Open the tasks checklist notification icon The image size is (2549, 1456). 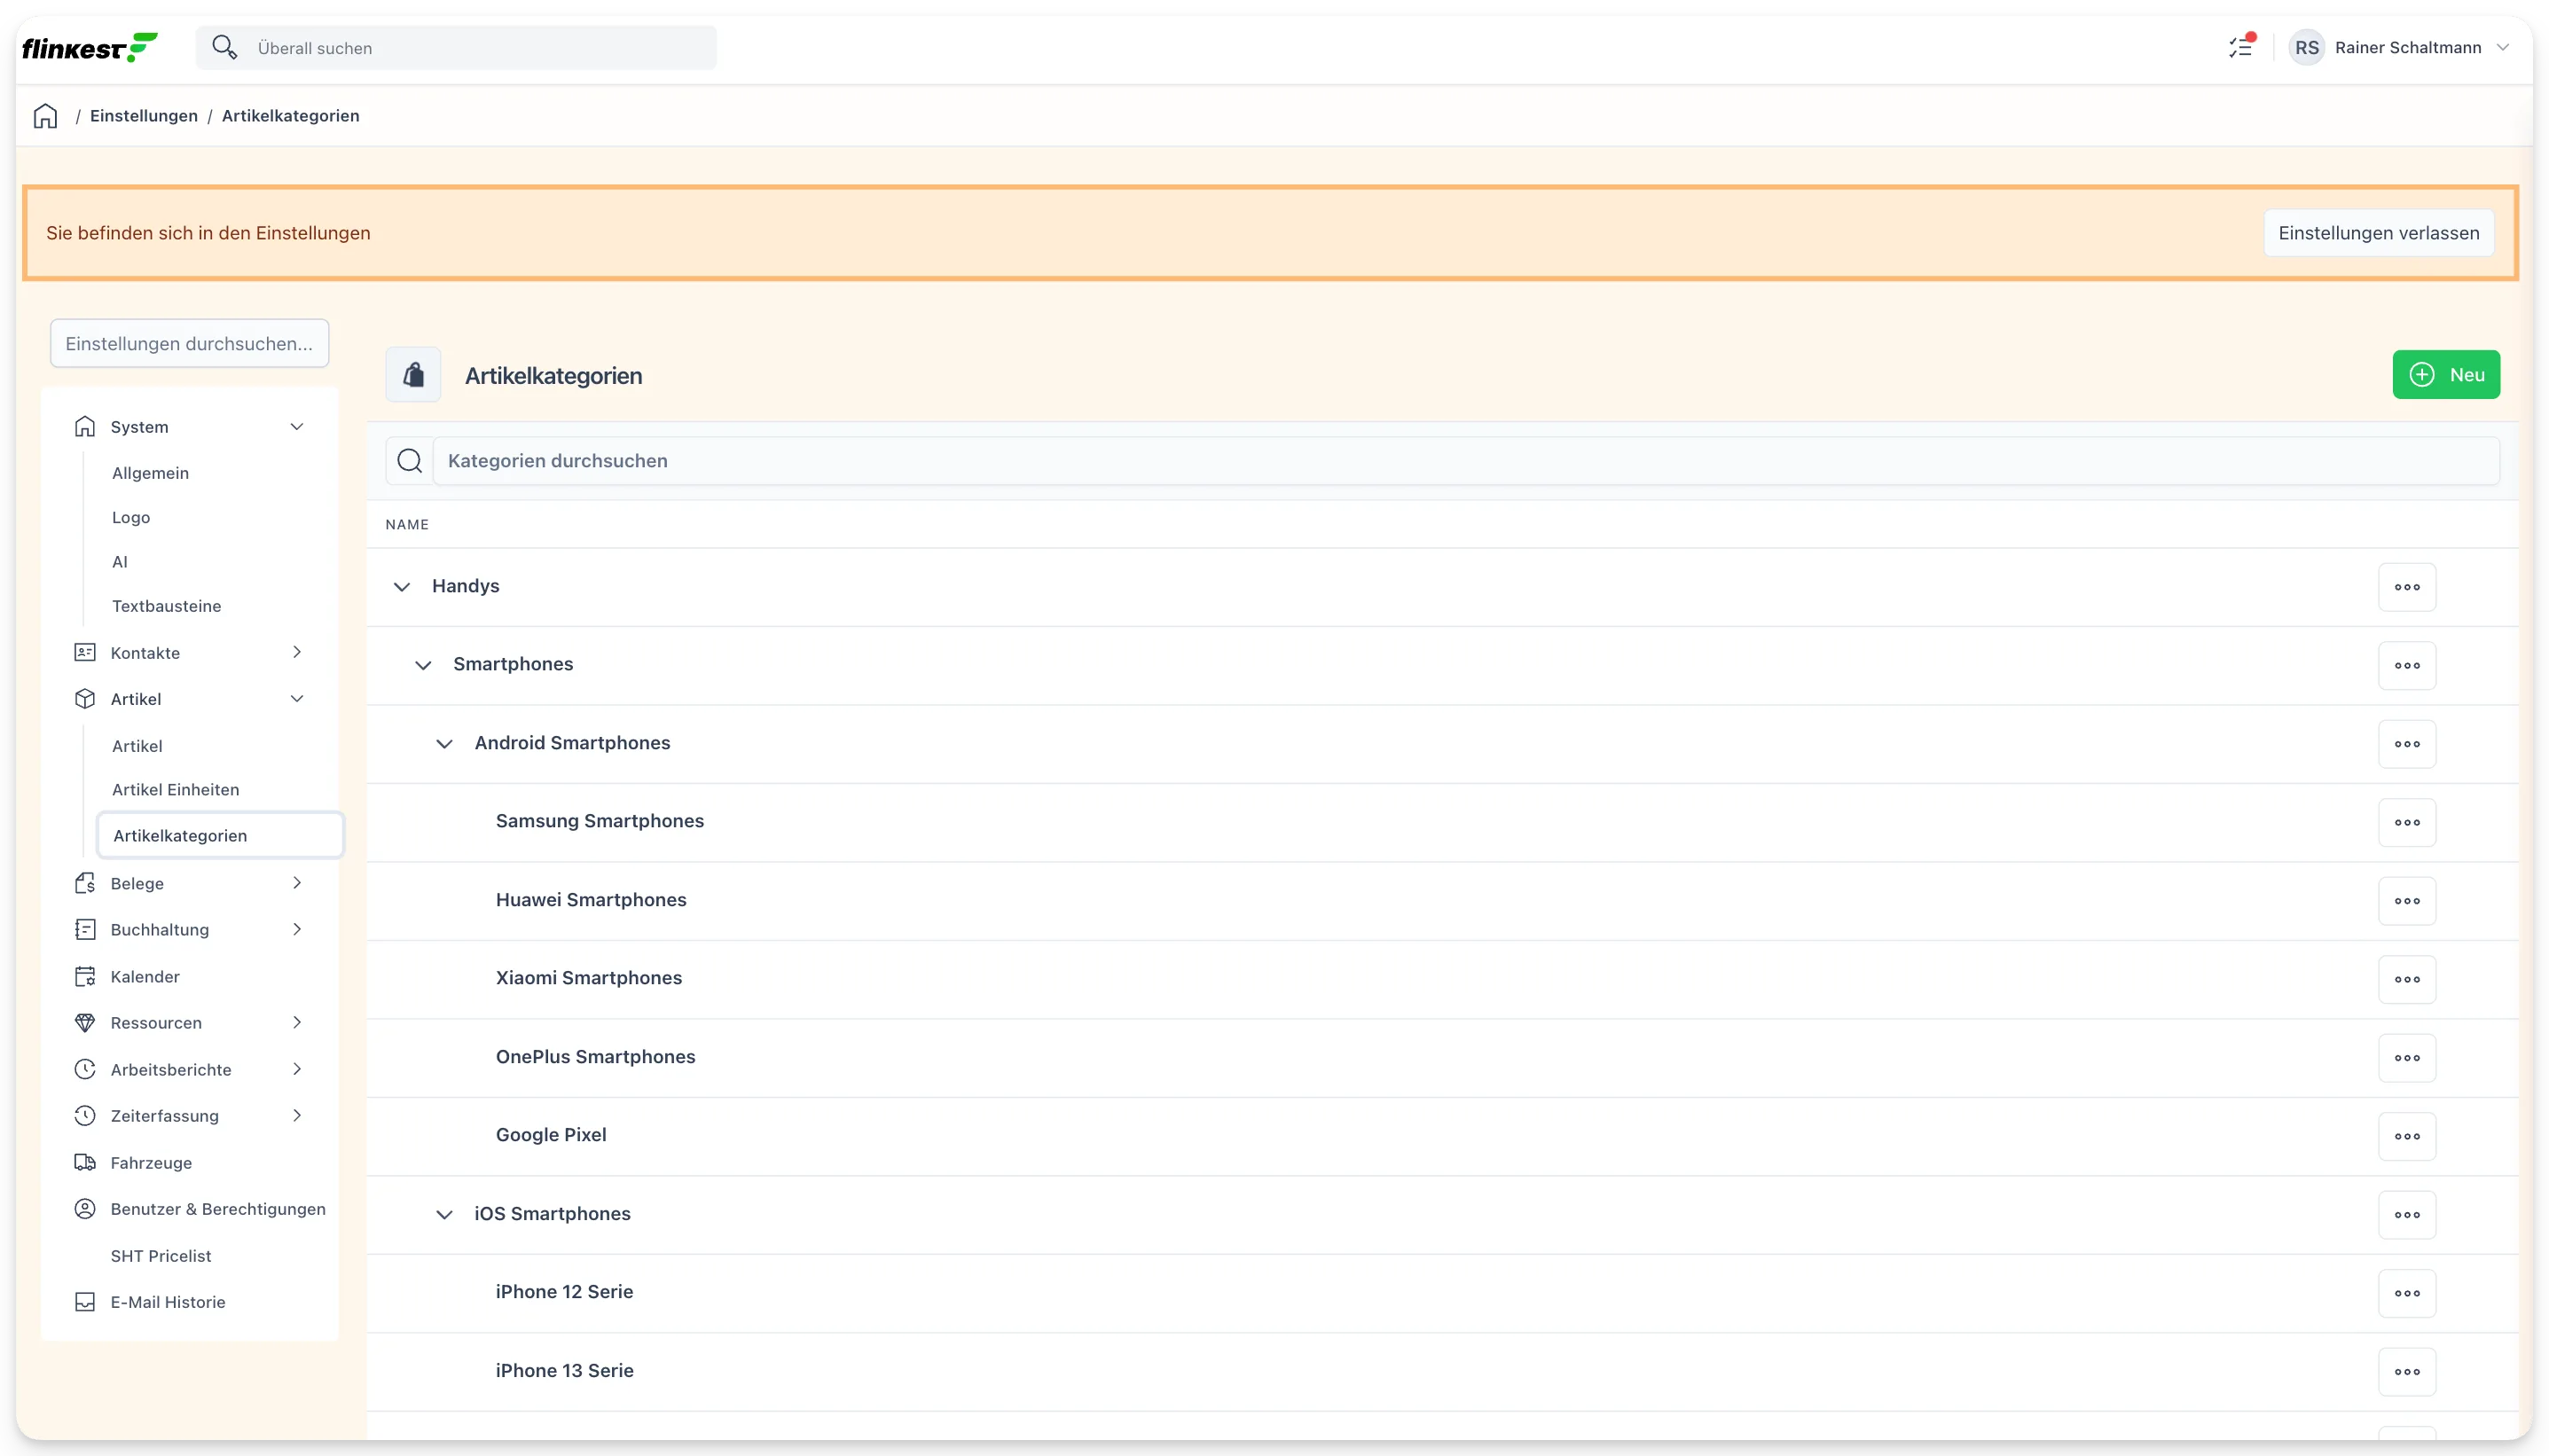click(x=2240, y=47)
